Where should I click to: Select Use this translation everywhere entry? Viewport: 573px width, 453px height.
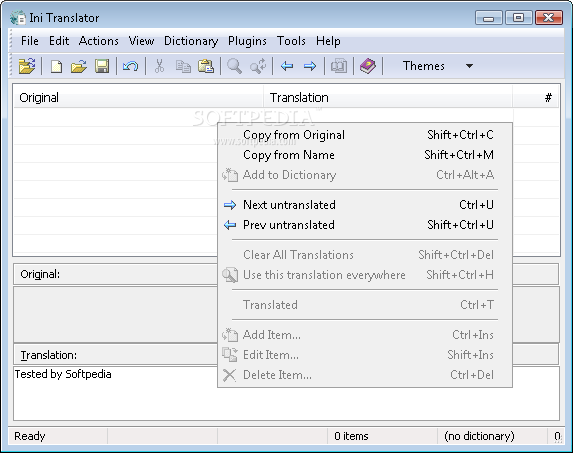click(365, 275)
